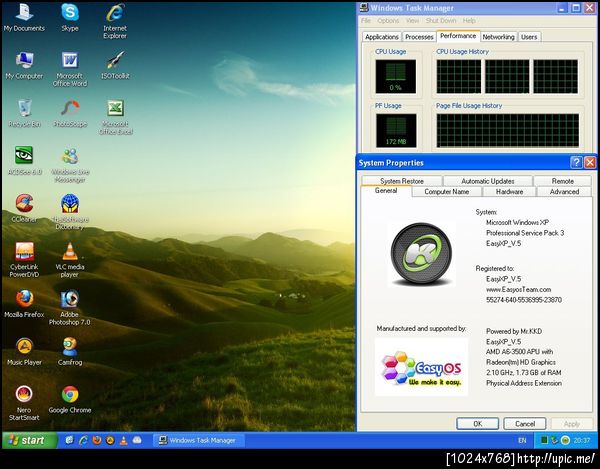Click Firefox icon in quick launch bar
600x469 pixels.
97,440
